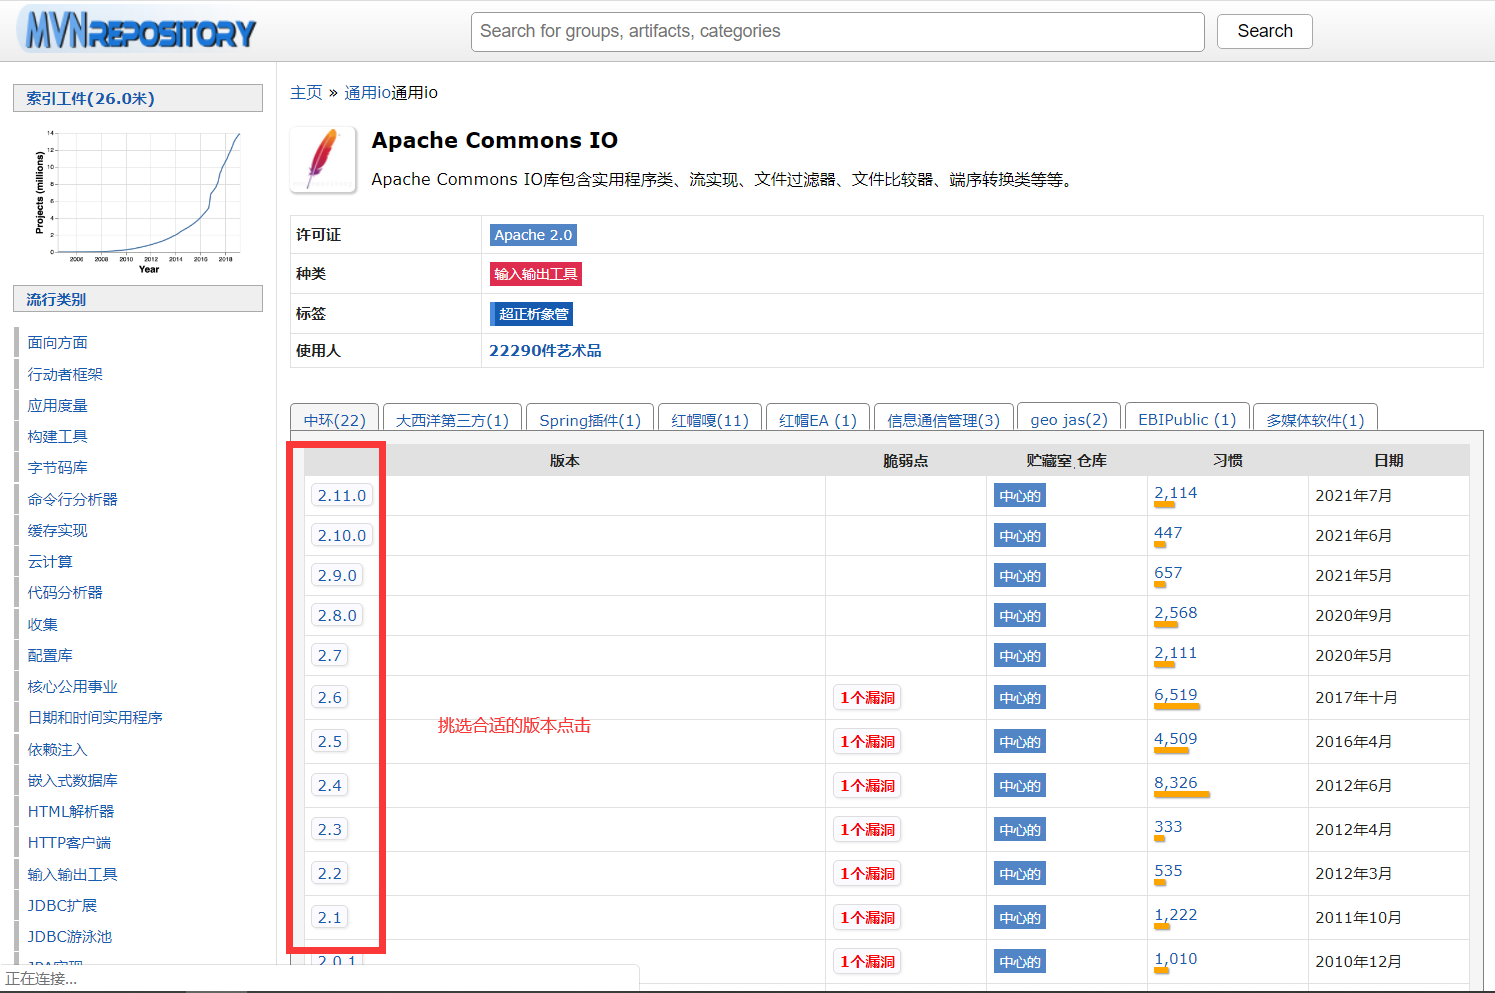Open the 2,114 usages link
Image resolution: width=1495 pixels, height=993 pixels.
point(1175,493)
